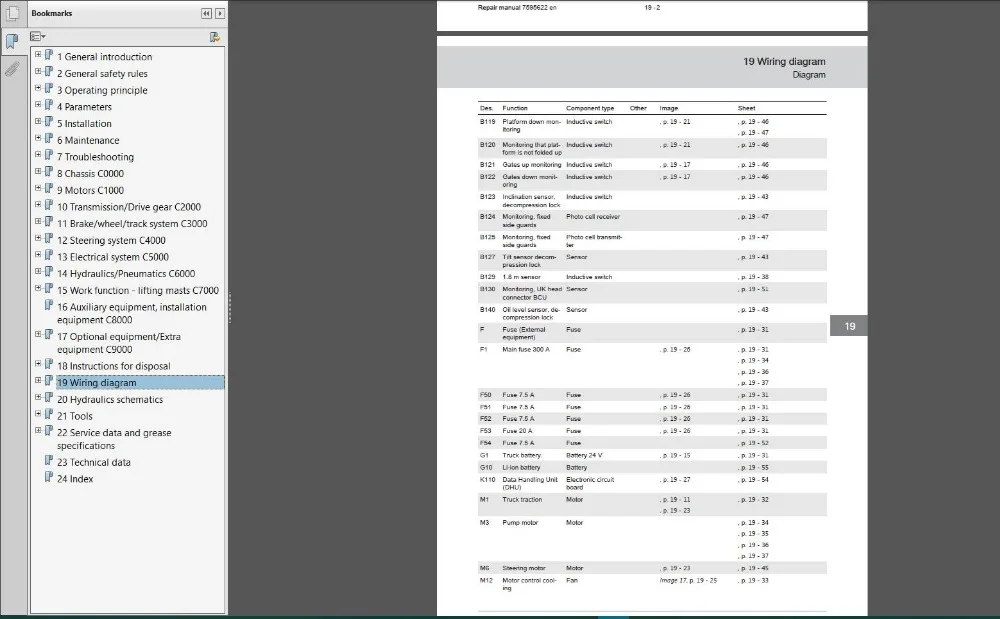Click the bookmarks panel resize handle
This screenshot has width=1000, height=619.
point(229,307)
